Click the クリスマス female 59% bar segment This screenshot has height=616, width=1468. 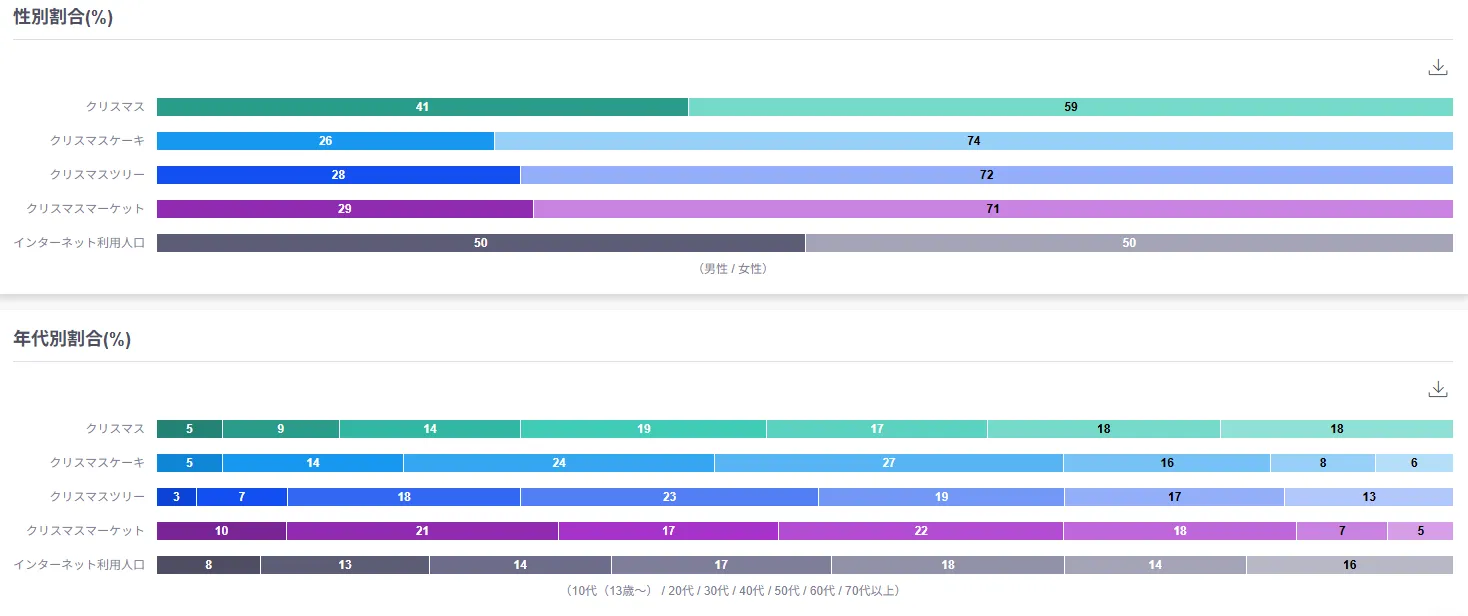1070,107
